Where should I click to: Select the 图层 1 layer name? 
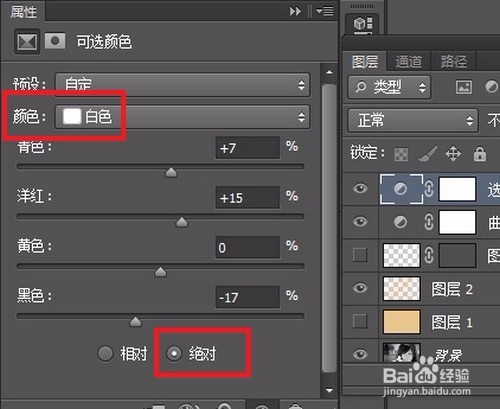(452, 322)
